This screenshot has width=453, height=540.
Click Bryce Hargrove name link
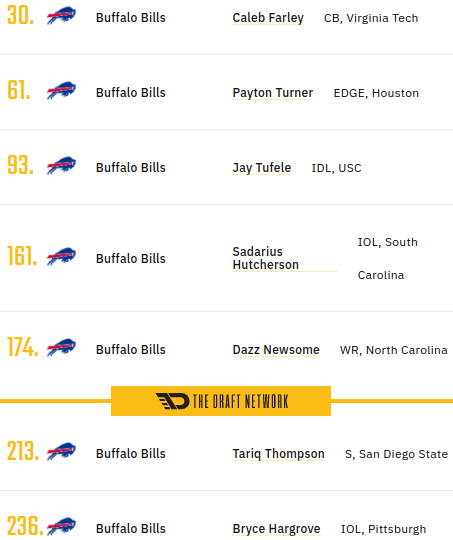point(276,529)
